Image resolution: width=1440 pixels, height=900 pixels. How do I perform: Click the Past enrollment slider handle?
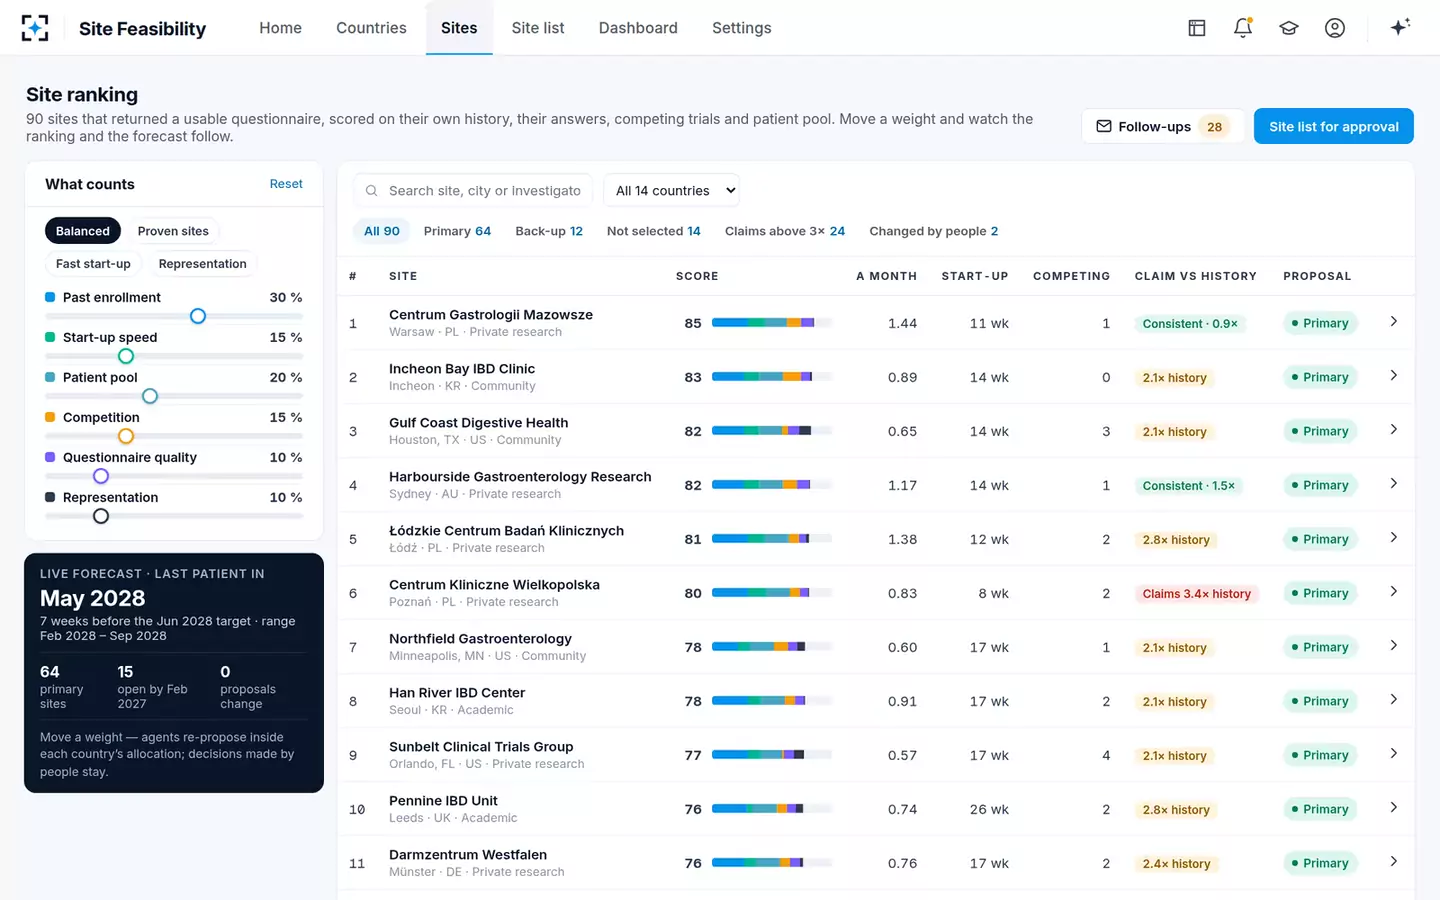click(x=198, y=316)
